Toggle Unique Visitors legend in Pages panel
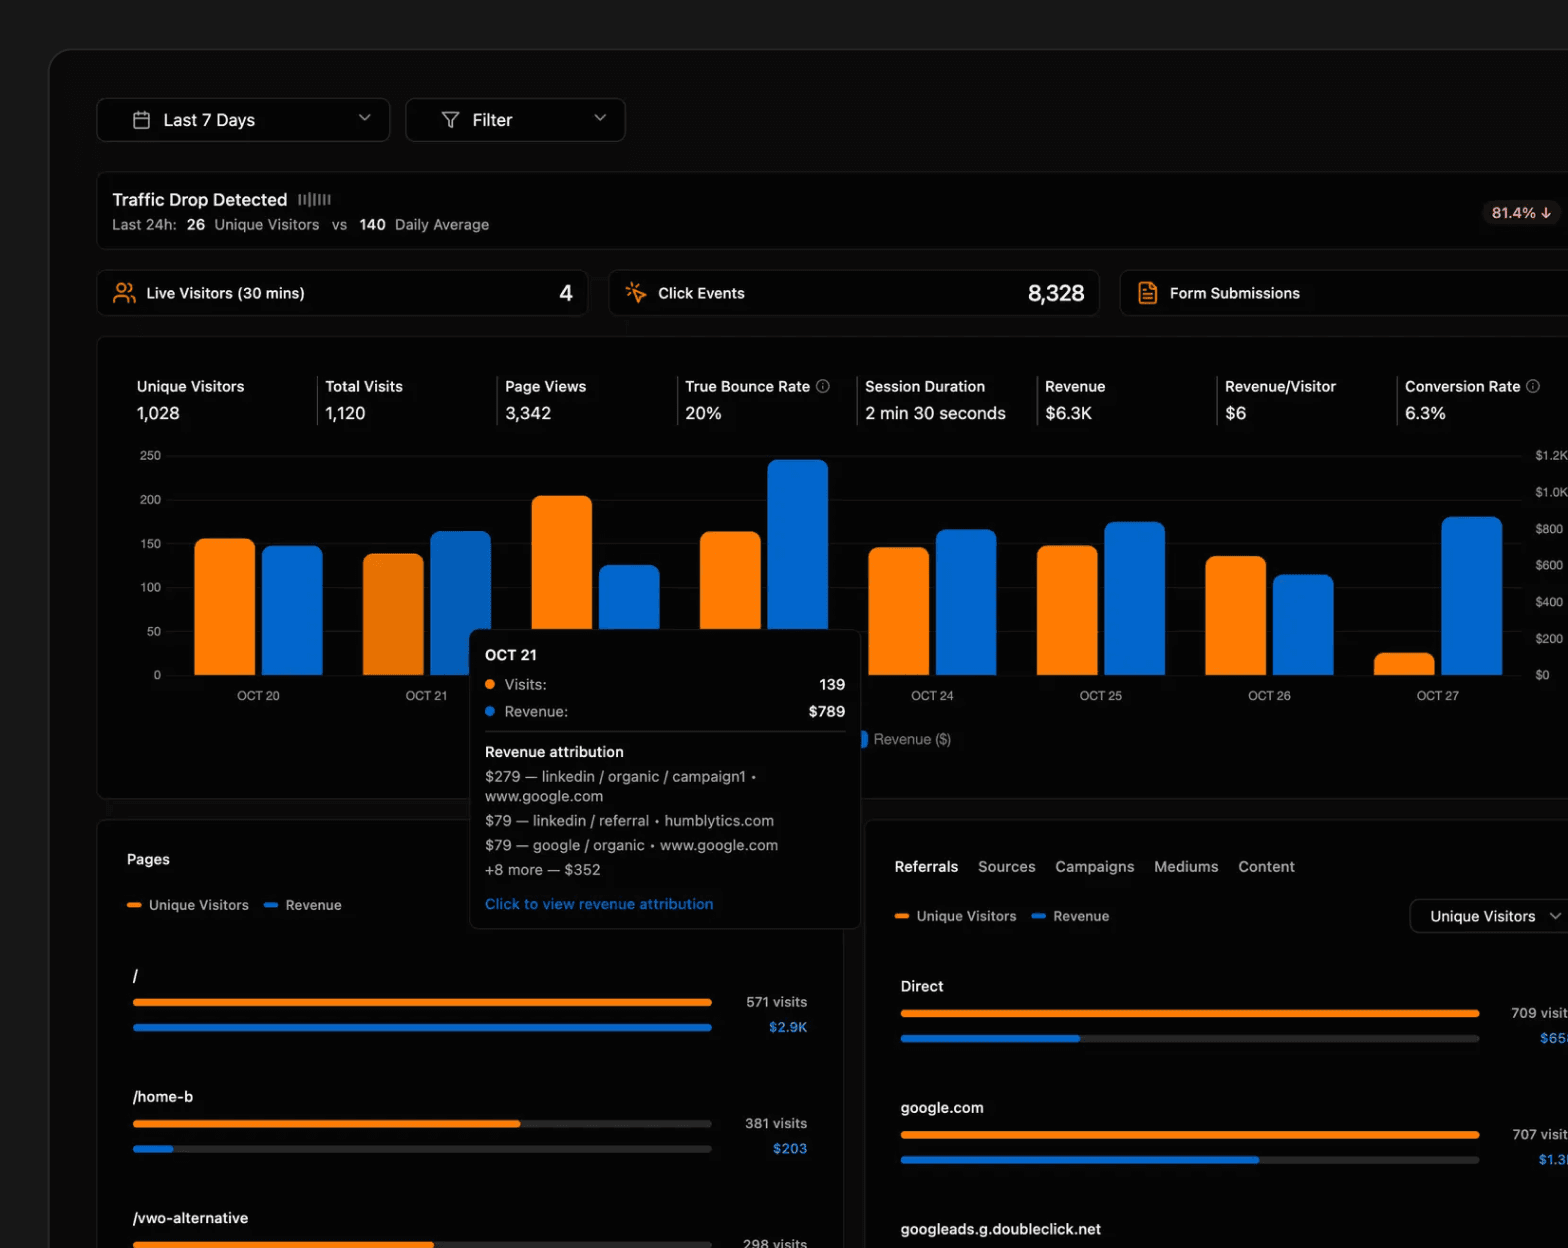The width and height of the screenshot is (1568, 1248). (188, 905)
